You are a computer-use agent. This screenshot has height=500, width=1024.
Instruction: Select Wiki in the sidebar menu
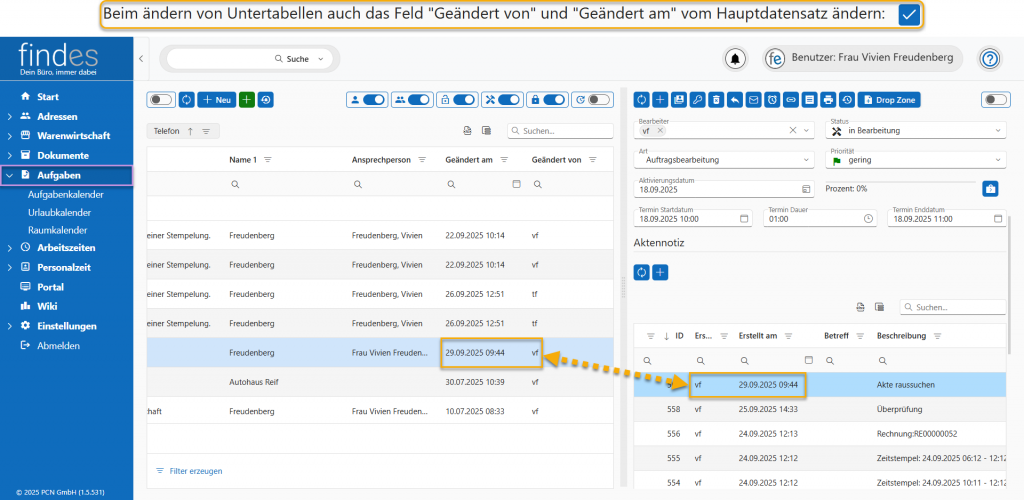pos(47,306)
